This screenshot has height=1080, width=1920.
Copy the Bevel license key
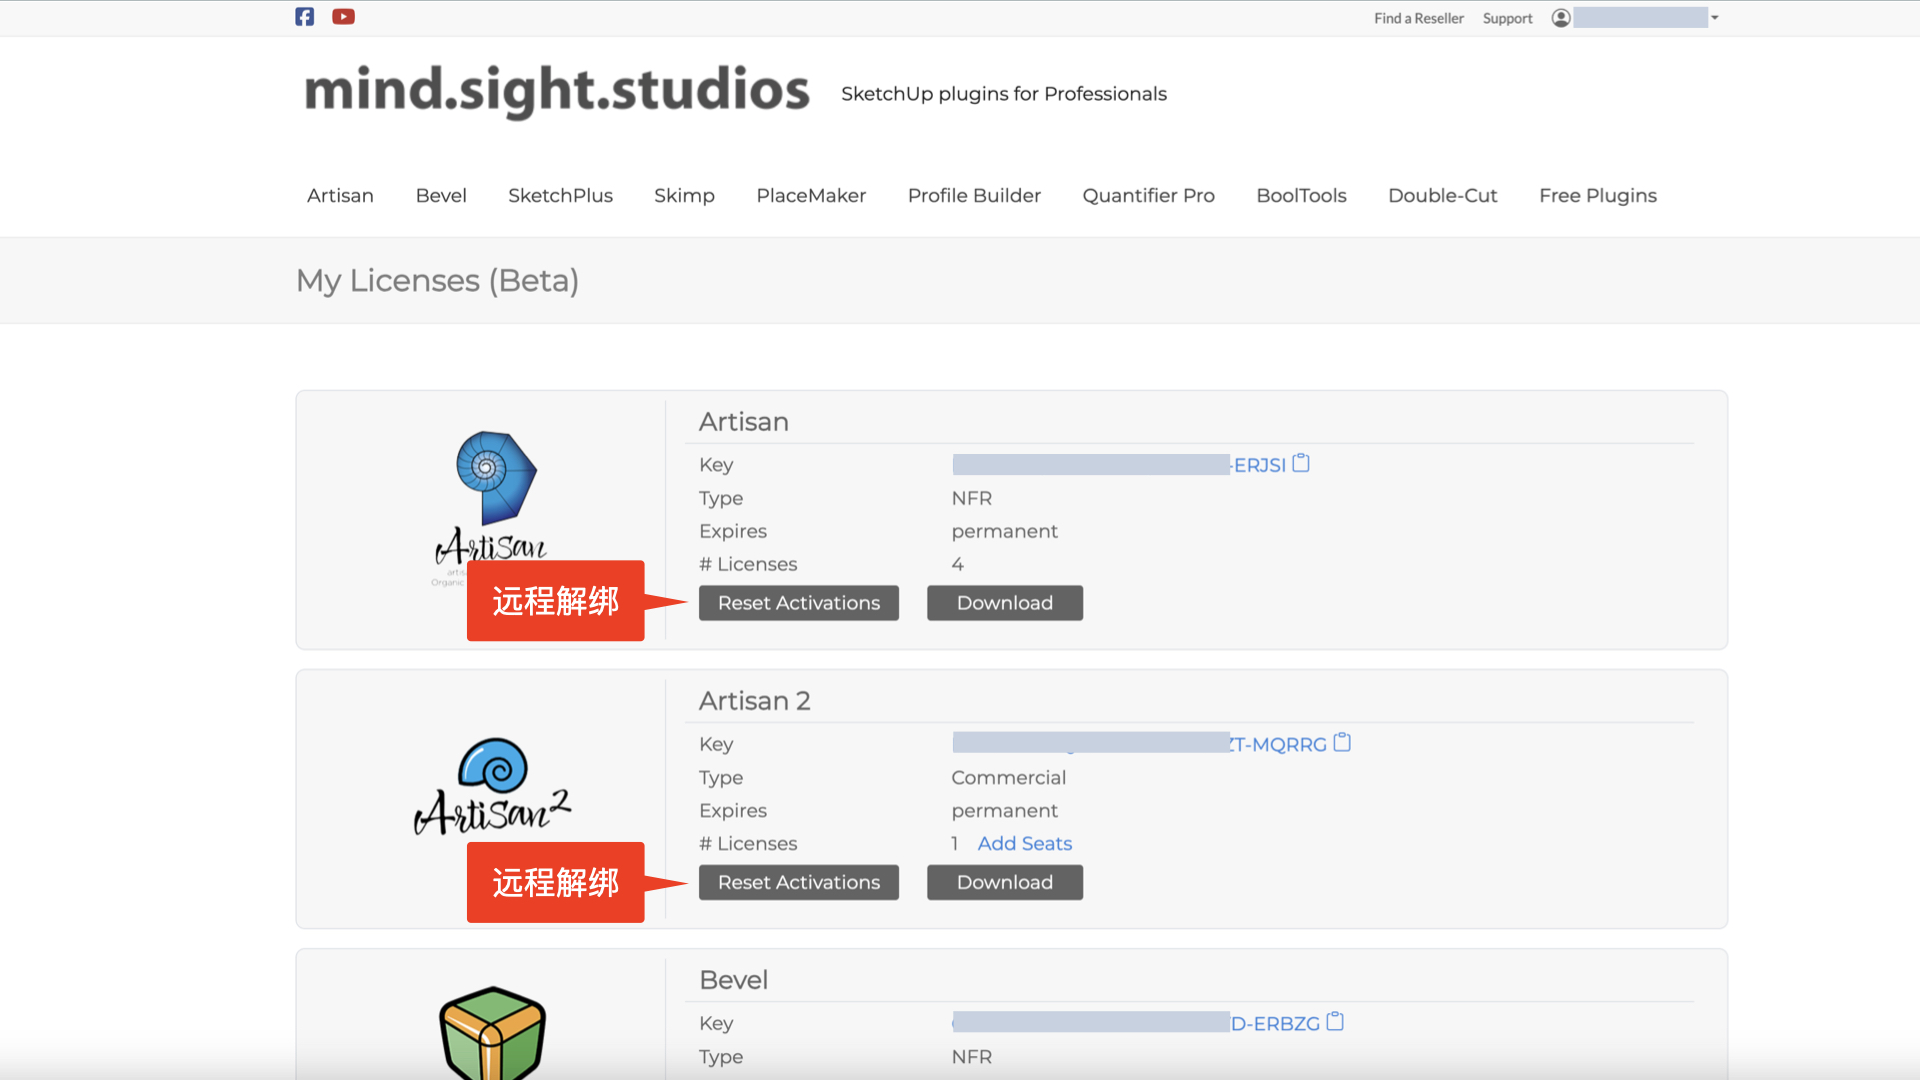(x=1335, y=1022)
